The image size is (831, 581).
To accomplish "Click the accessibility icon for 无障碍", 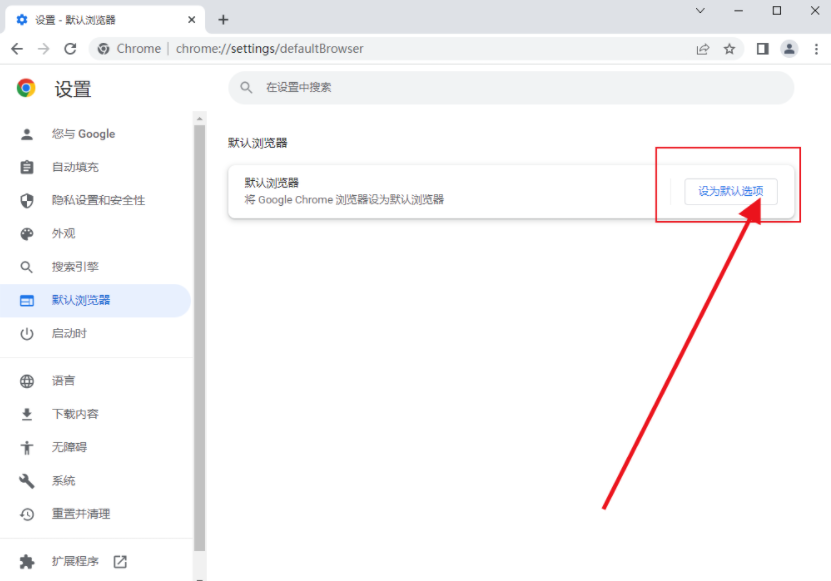I will click(26, 447).
